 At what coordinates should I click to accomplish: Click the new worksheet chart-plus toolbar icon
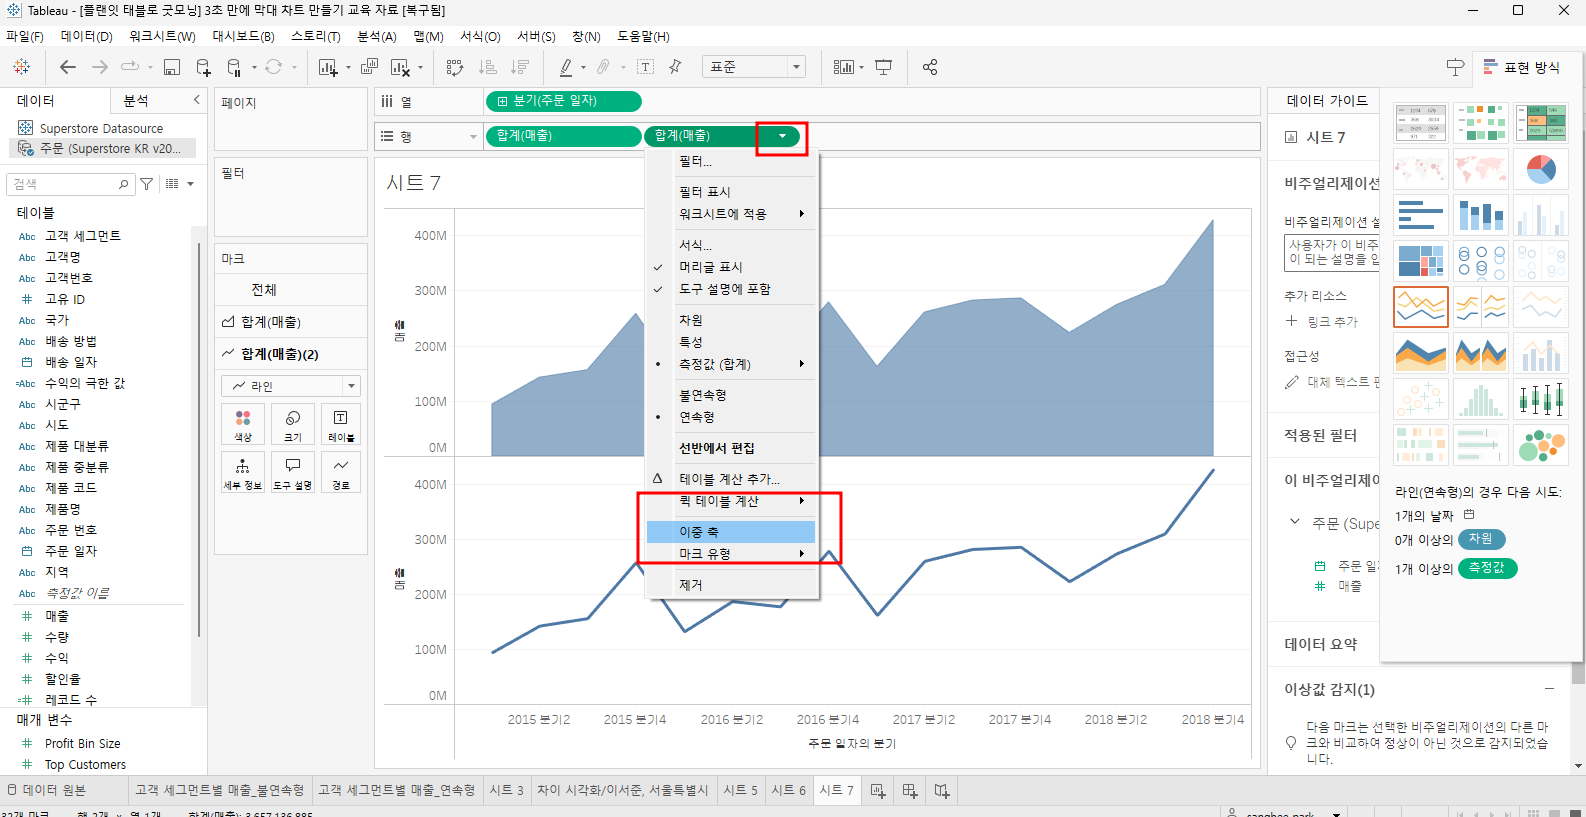pyautogui.click(x=327, y=67)
